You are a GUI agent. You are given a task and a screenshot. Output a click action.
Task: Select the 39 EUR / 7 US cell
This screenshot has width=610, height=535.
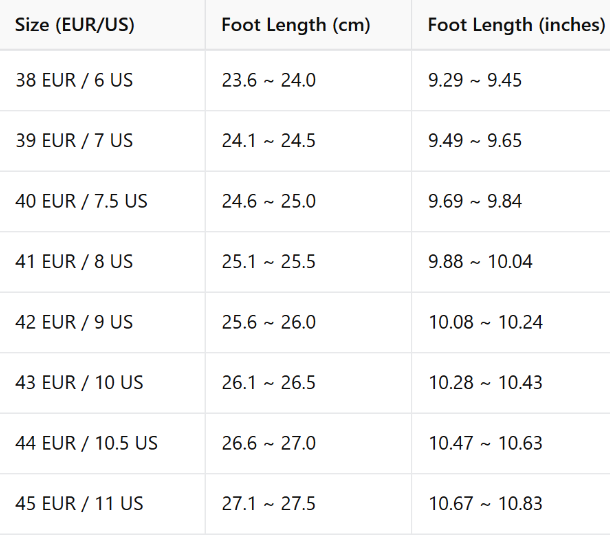click(x=73, y=141)
